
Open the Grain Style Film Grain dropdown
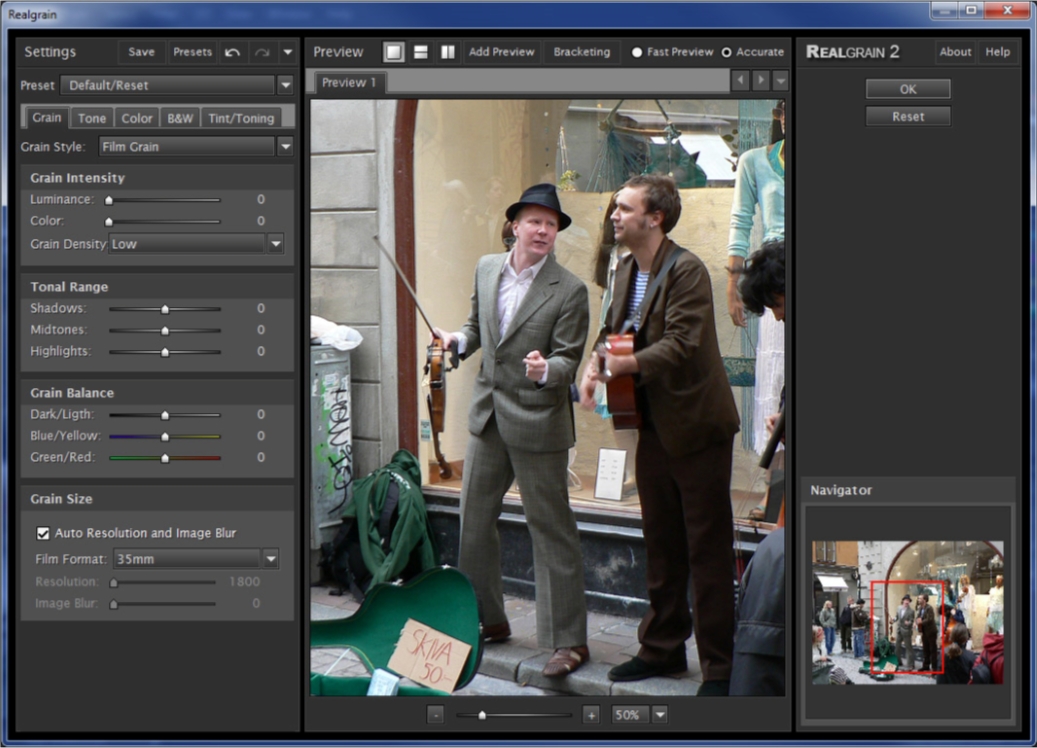click(196, 147)
